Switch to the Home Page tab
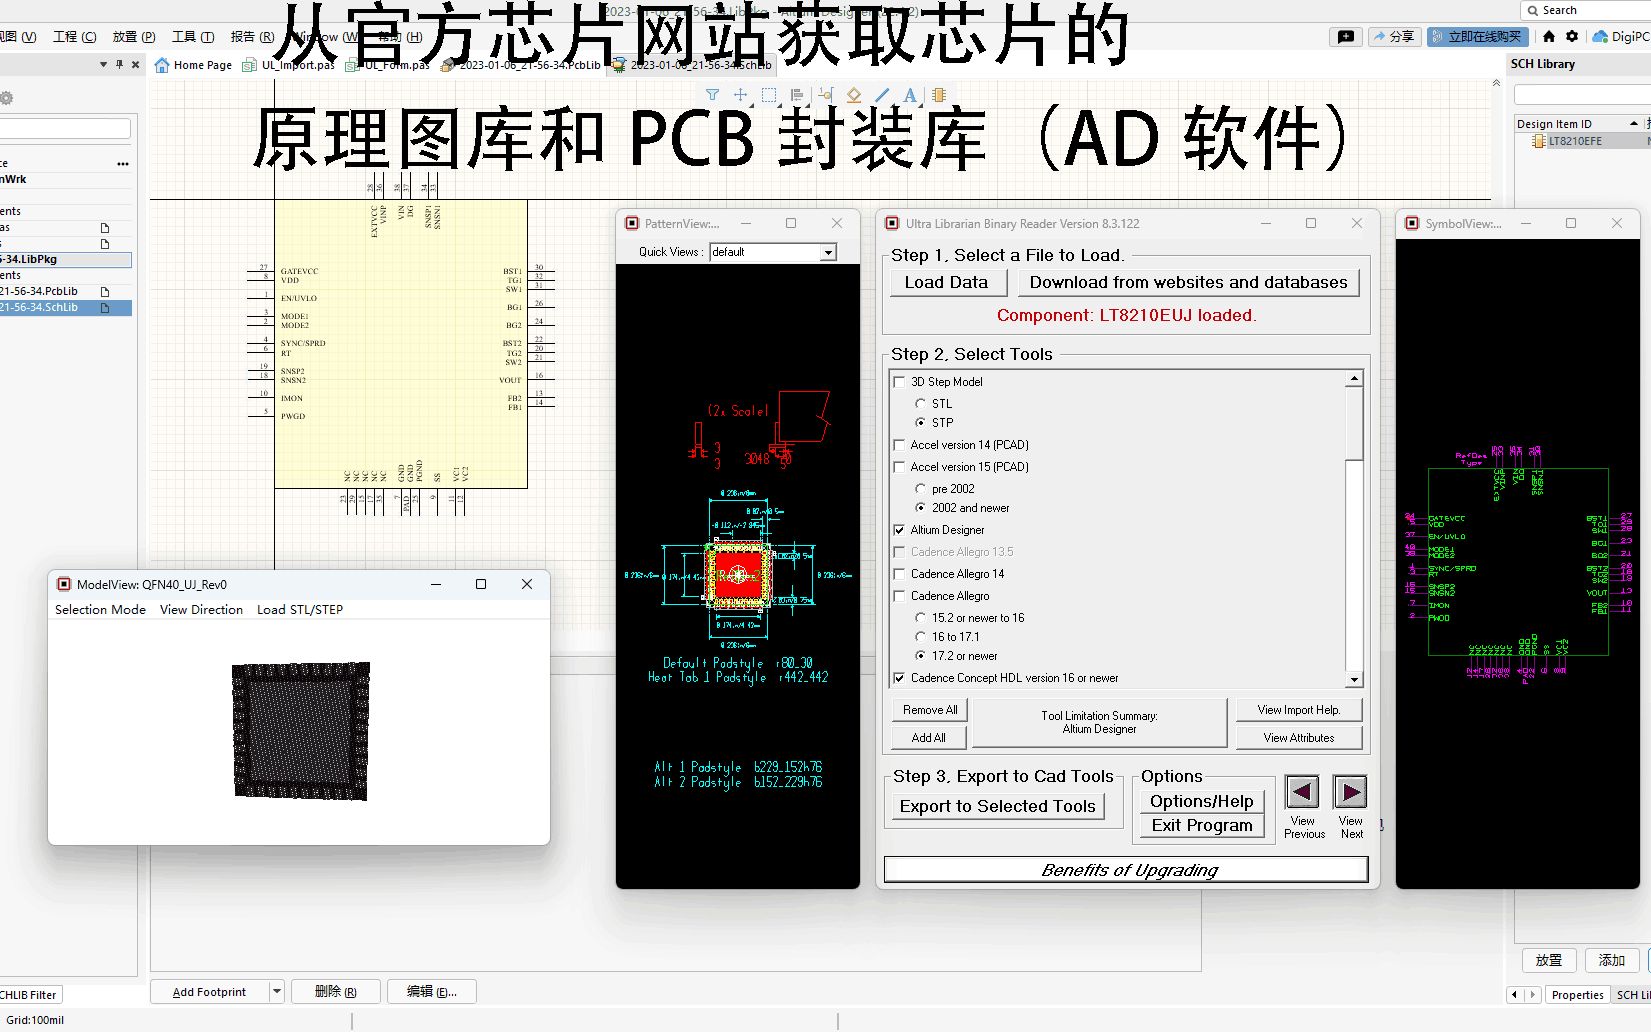Screen dimensions: 1651x1032 pos(193,65)
